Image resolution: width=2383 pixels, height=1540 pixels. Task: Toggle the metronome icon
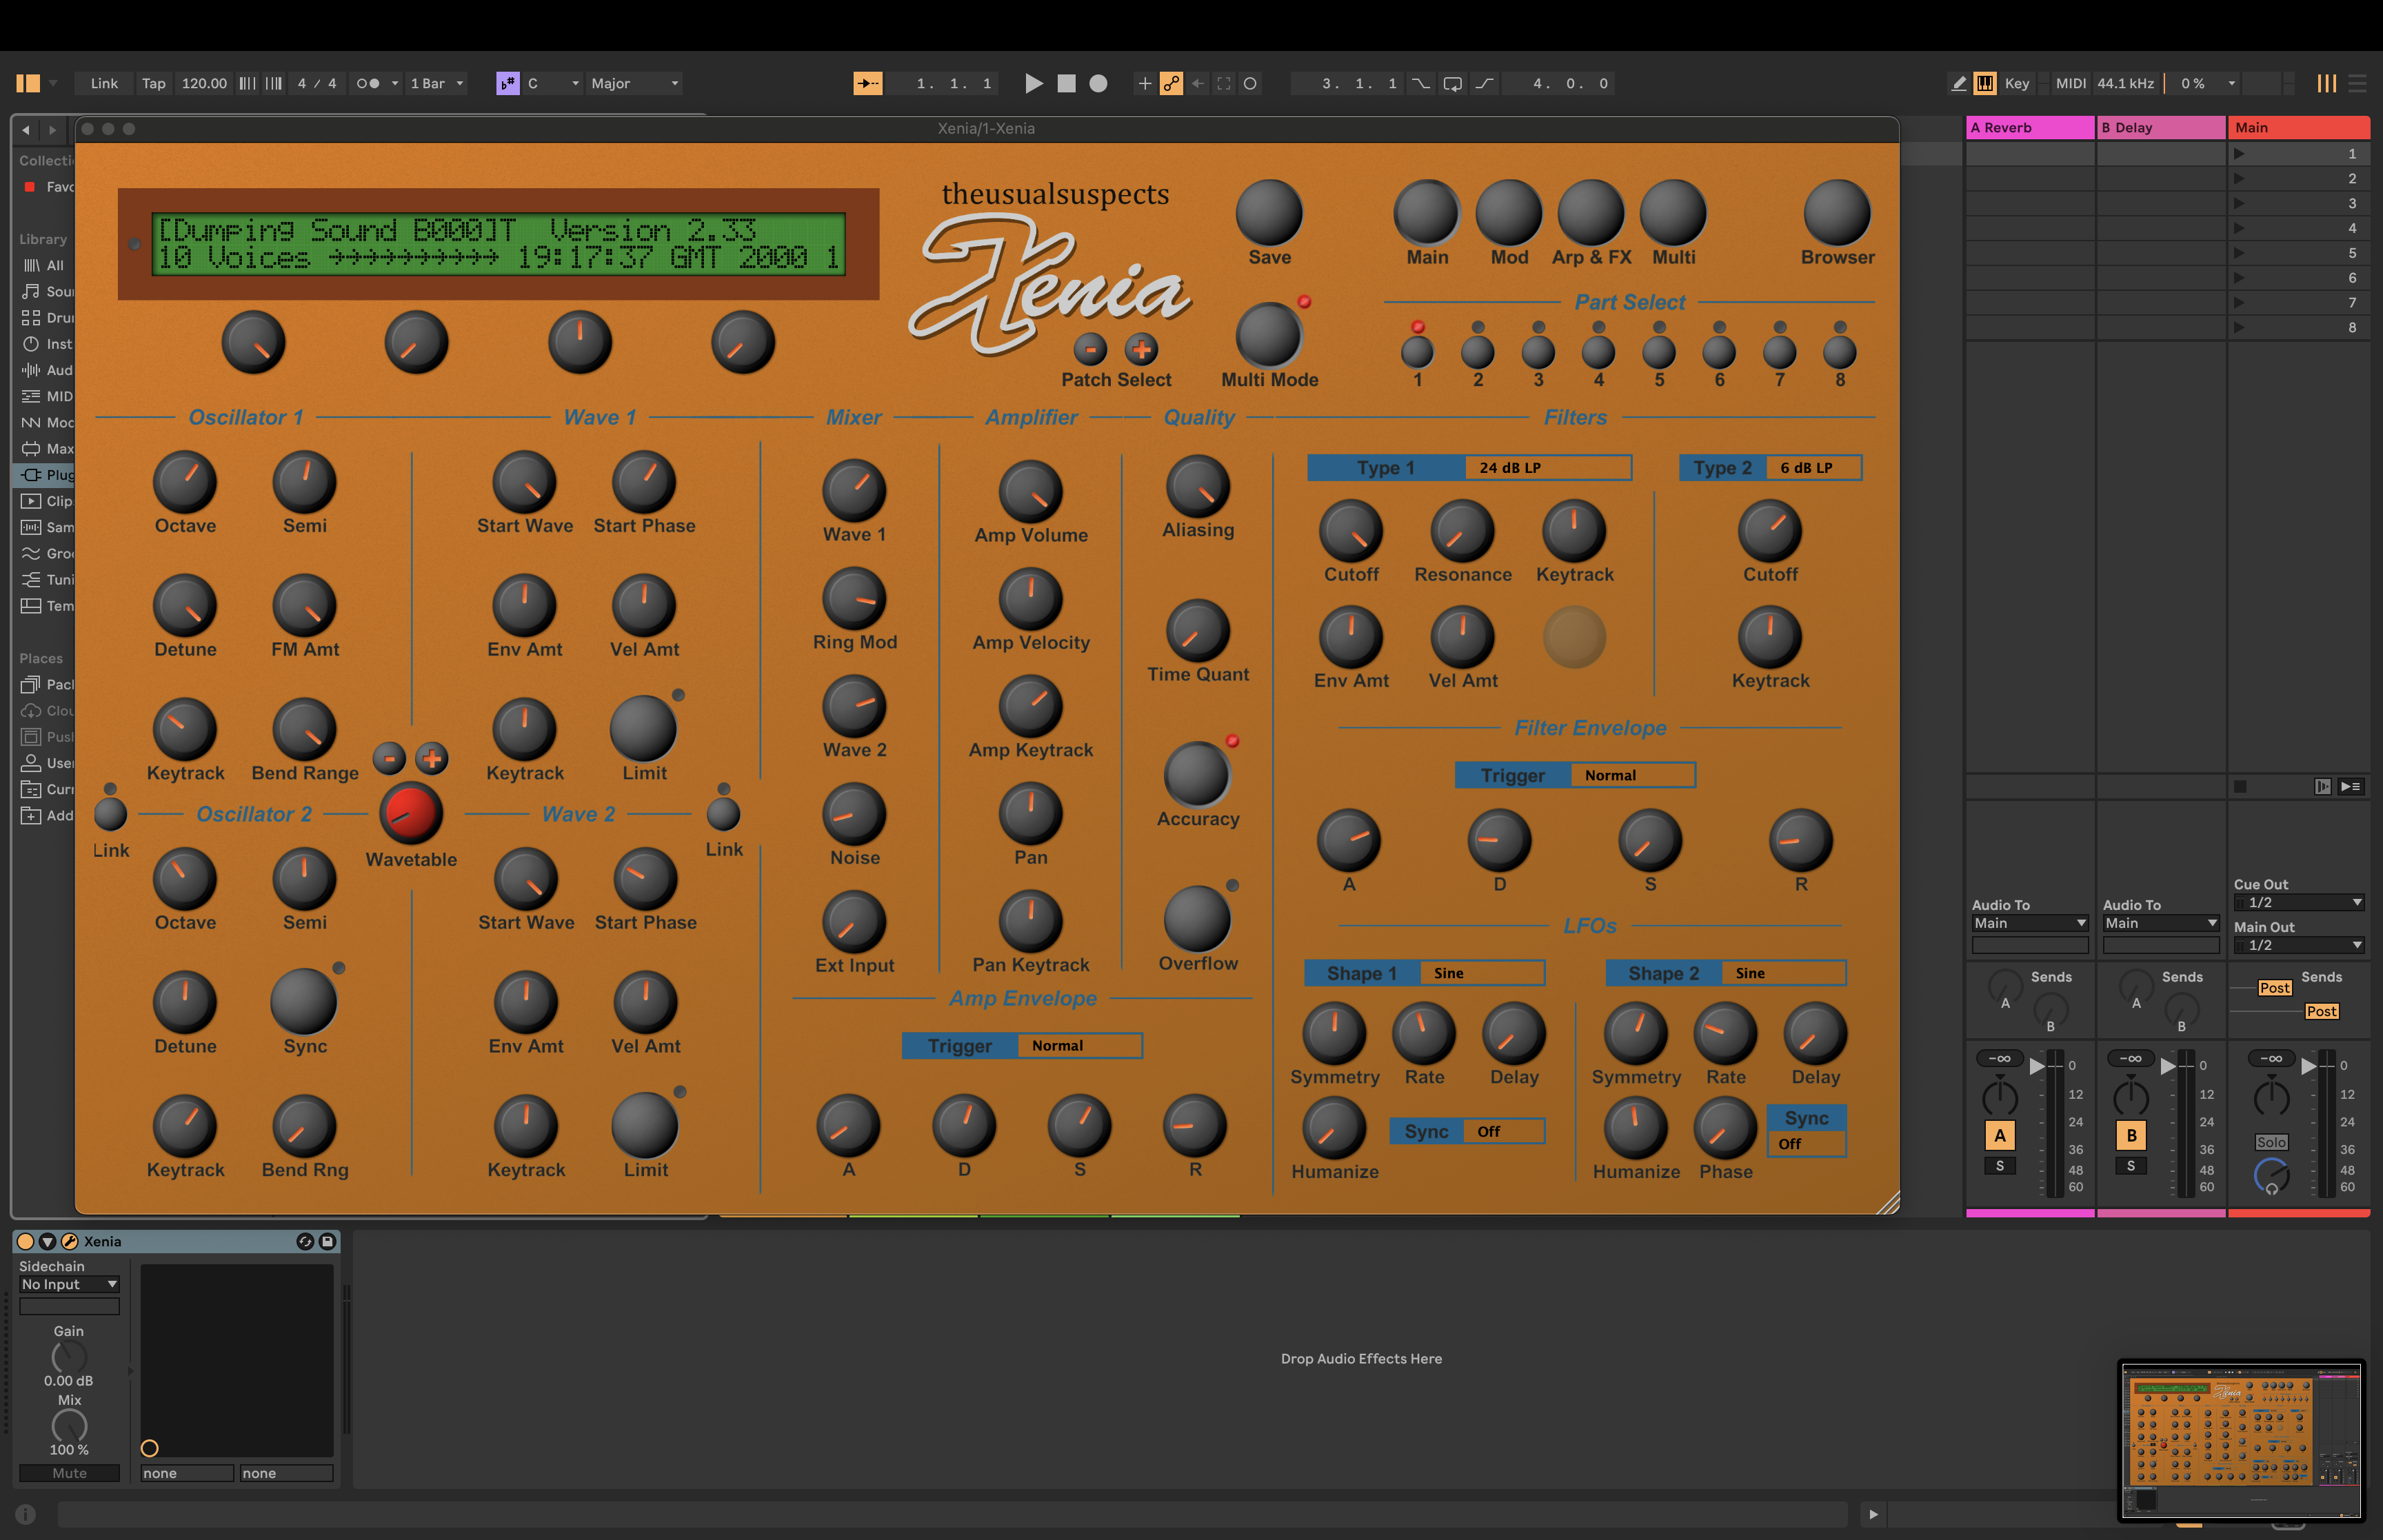tap(368, 84)
